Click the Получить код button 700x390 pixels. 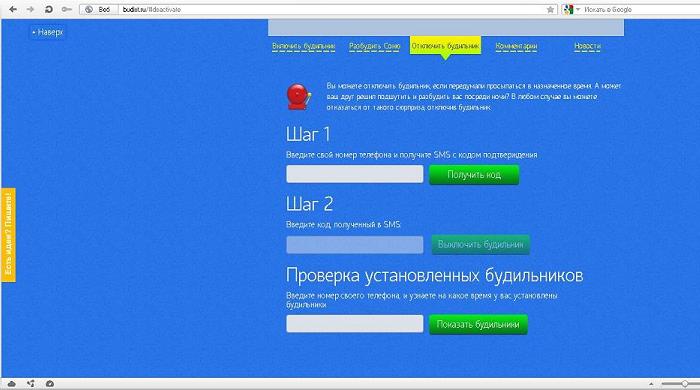click(474, 174)
